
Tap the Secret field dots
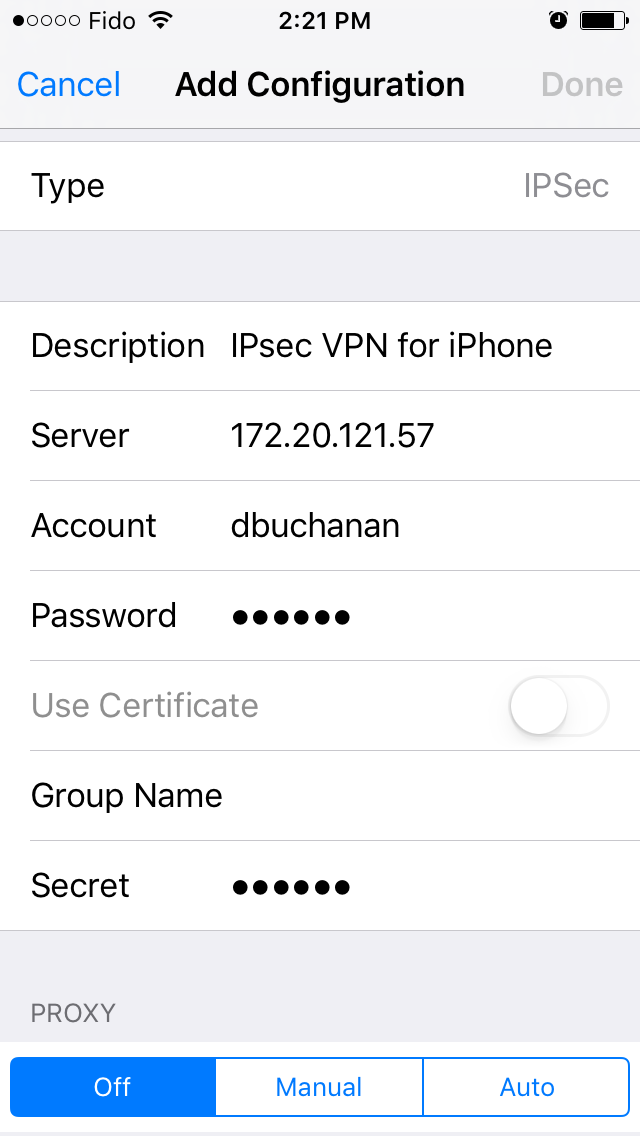tap(291, 887)
